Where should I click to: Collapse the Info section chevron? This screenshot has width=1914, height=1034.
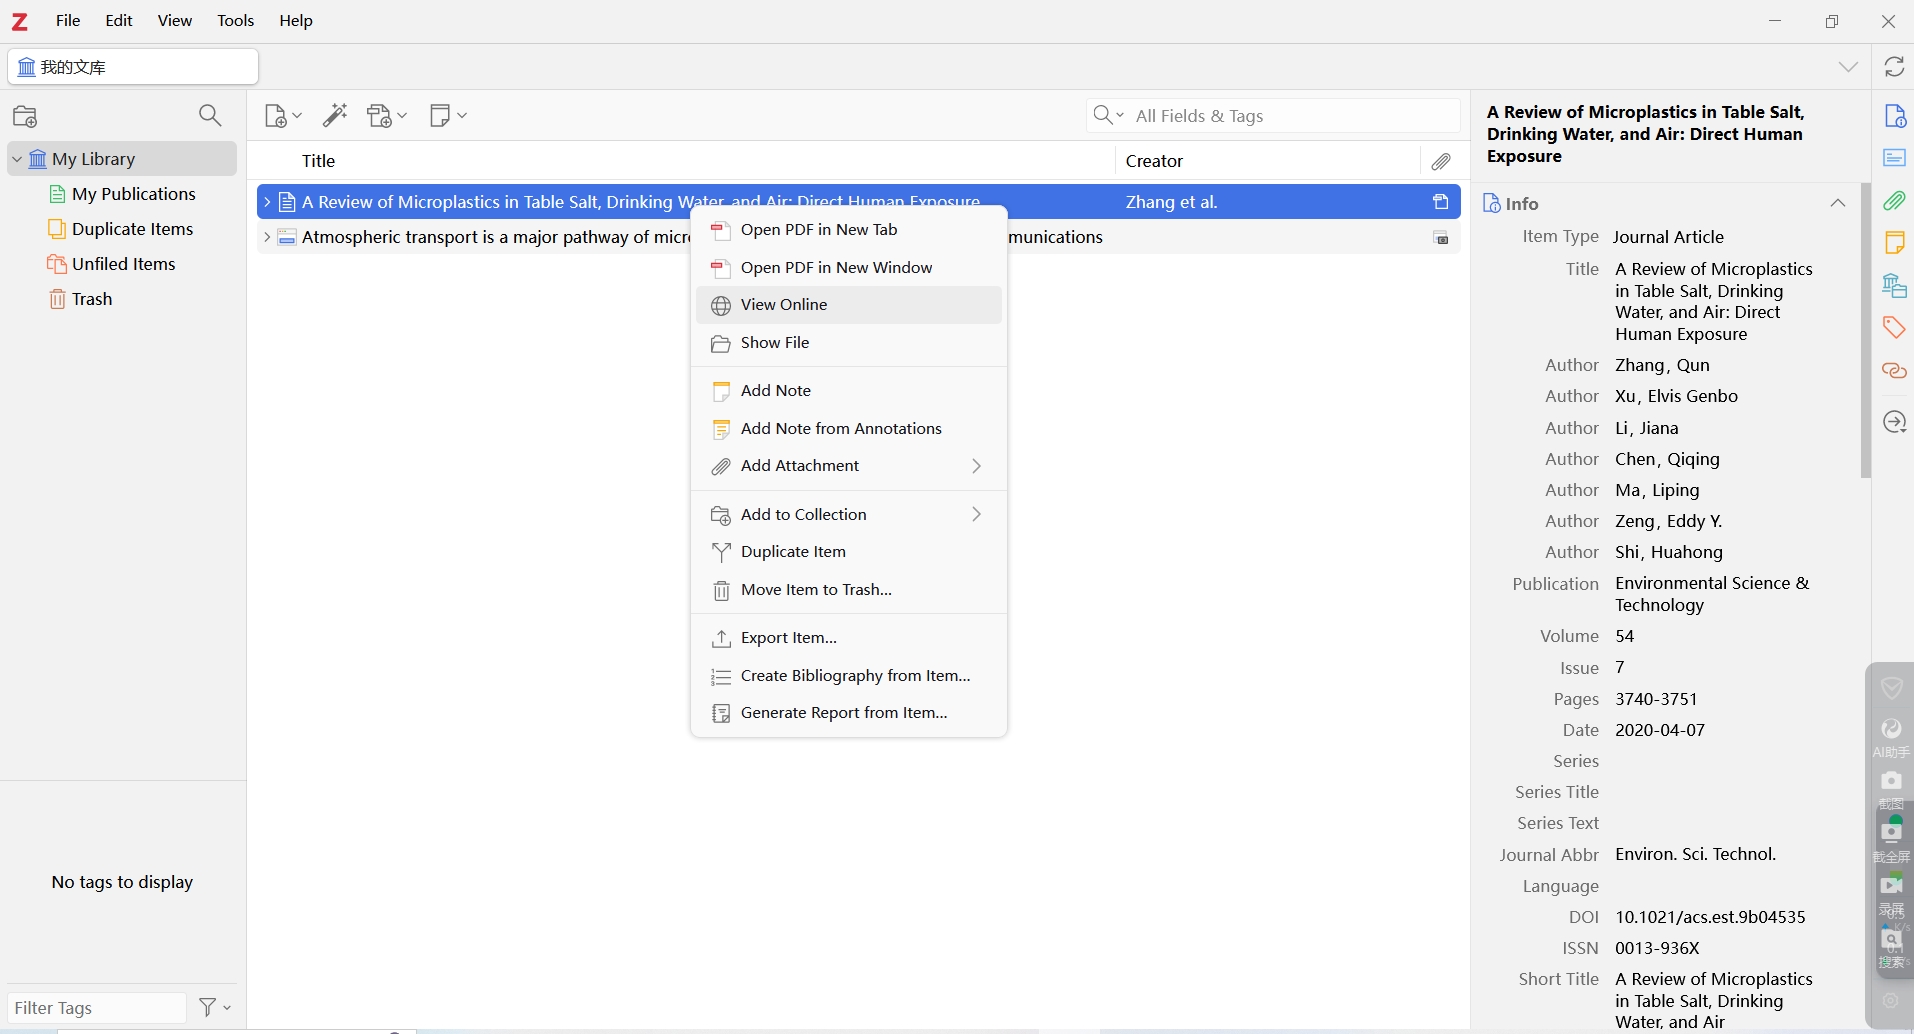click(x=1838, y=203)
